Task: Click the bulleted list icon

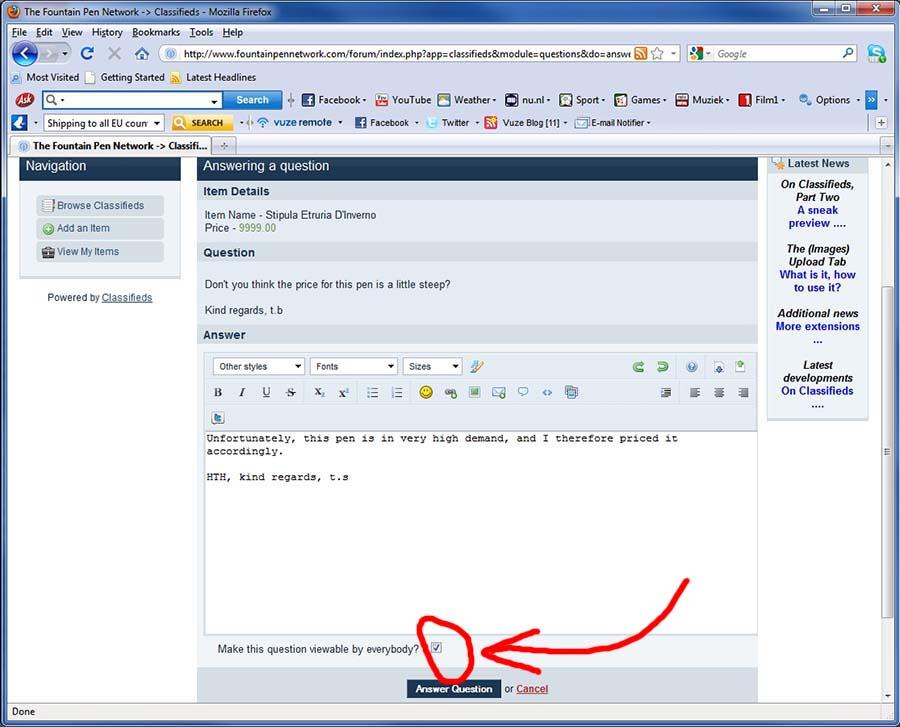Action: [373, 393]
